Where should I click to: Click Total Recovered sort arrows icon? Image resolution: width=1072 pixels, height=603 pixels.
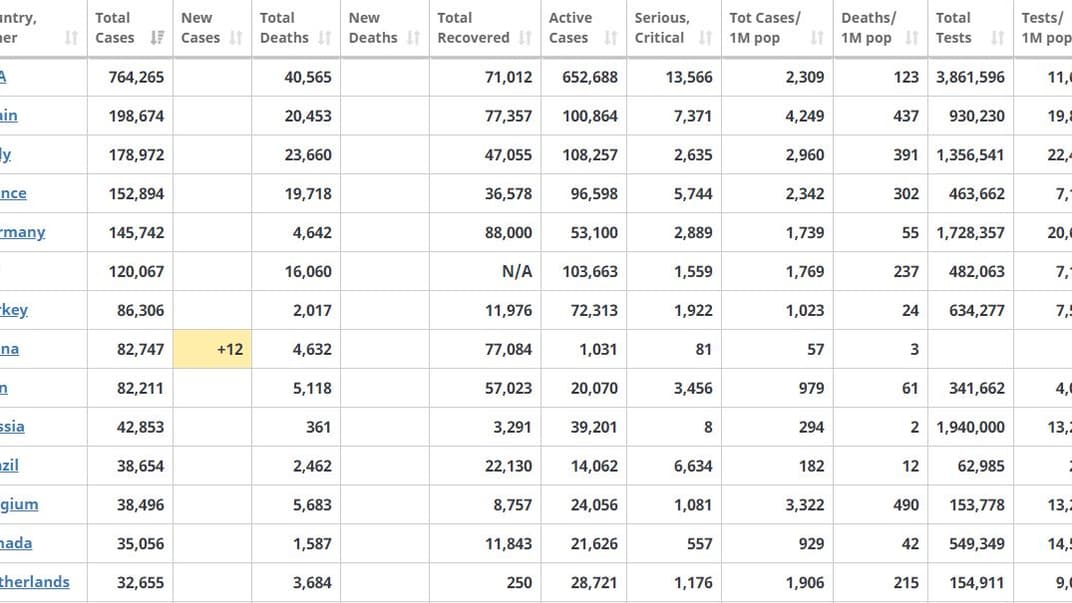pos(525,38)
